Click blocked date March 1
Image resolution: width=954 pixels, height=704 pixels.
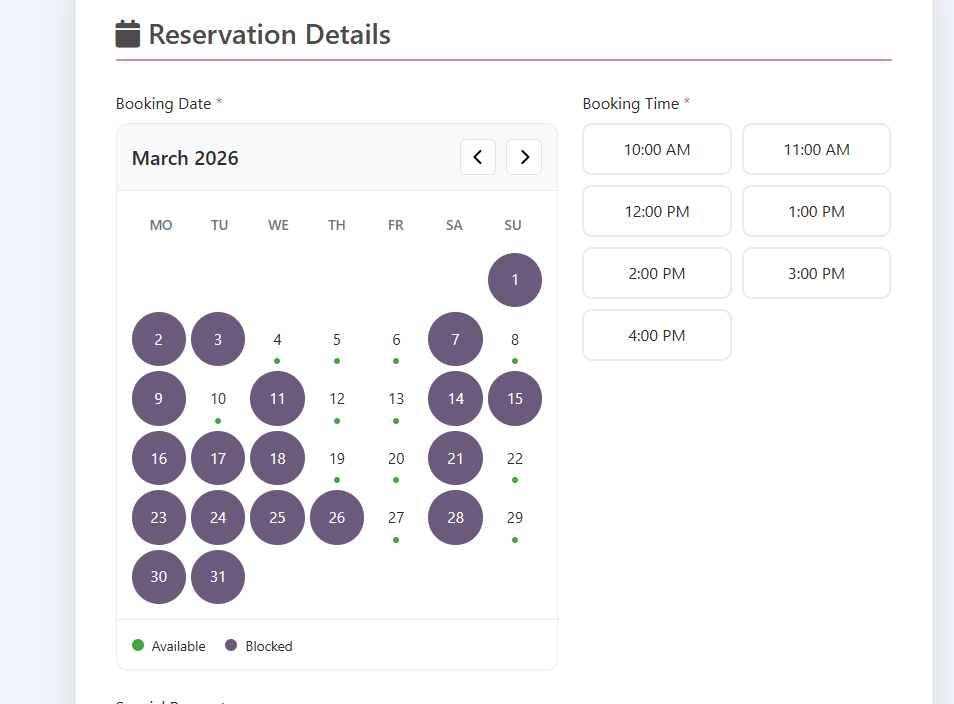[x=514, y=280]
